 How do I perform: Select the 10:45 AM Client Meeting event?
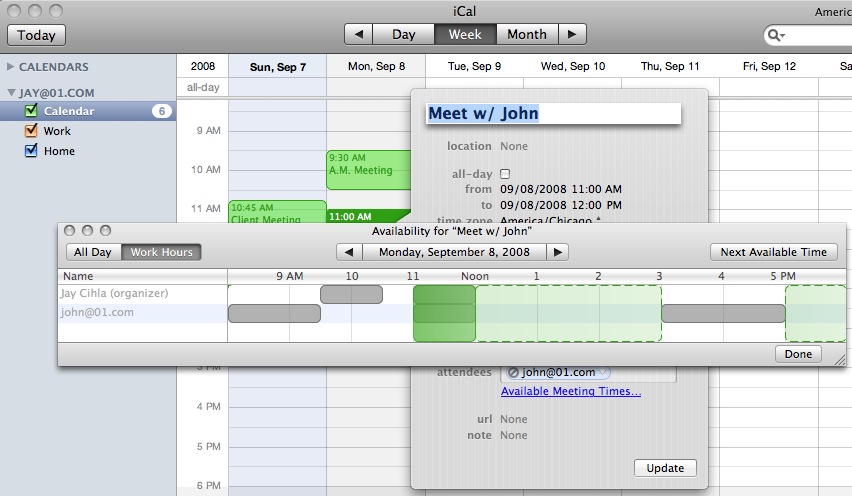click(x=277, y=212)
